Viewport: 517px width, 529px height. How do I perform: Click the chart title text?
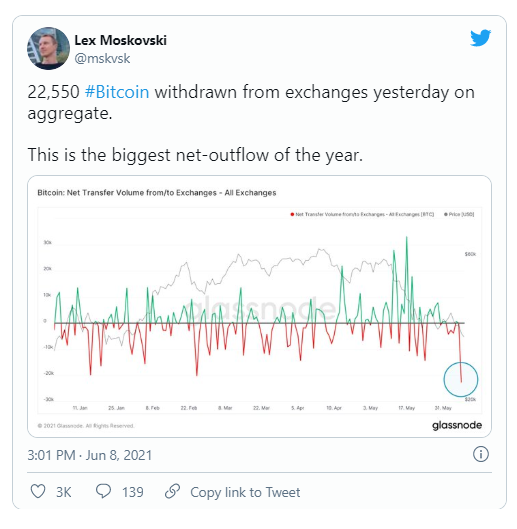pyautogui.click(x=157, y=193)
